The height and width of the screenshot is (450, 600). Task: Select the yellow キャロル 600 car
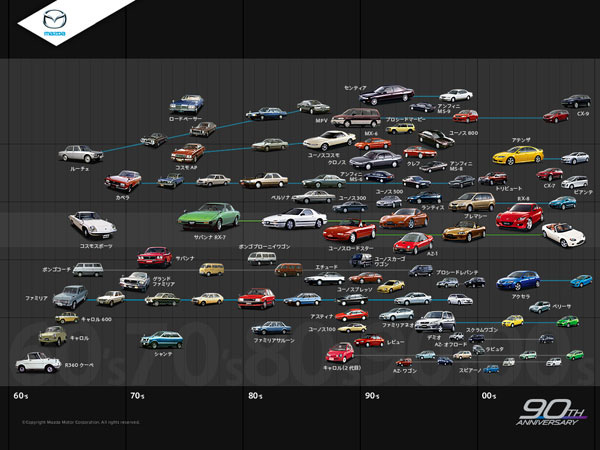click(x=67, y=318)
